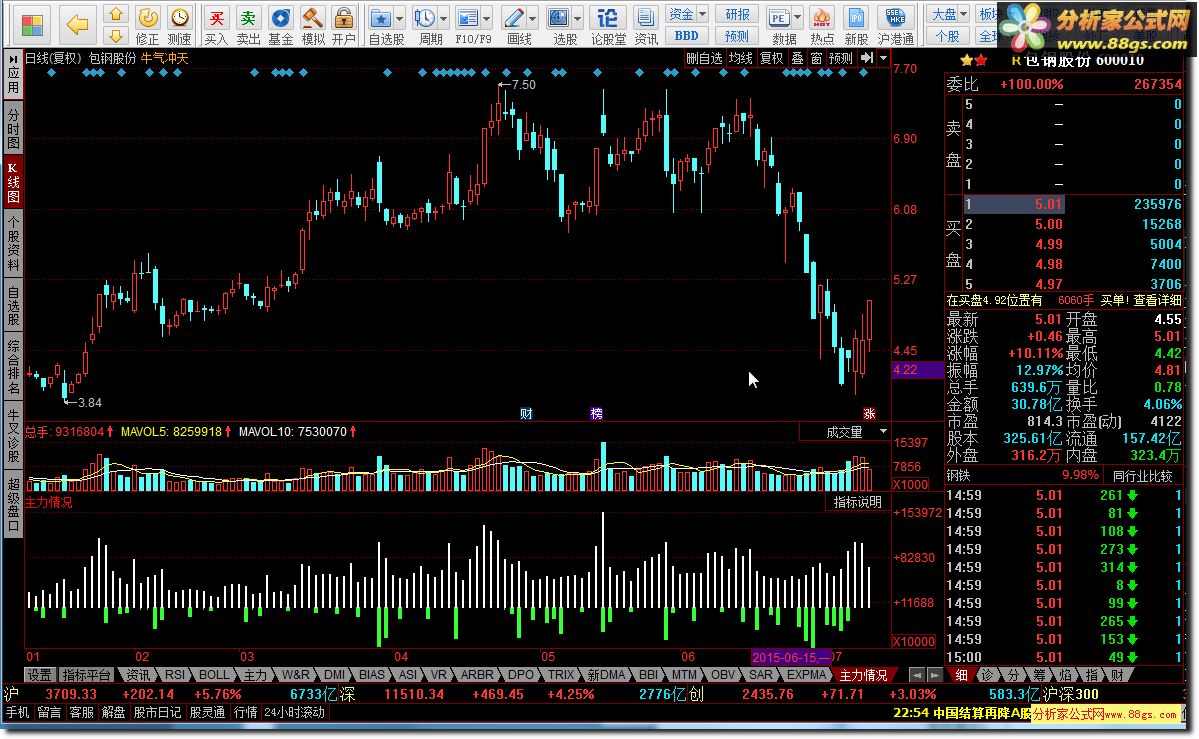Click the 个股 button in toolbar
The height and width of the screenshot is (739, 1199).
pyautogui.click(x=947, y=36)
